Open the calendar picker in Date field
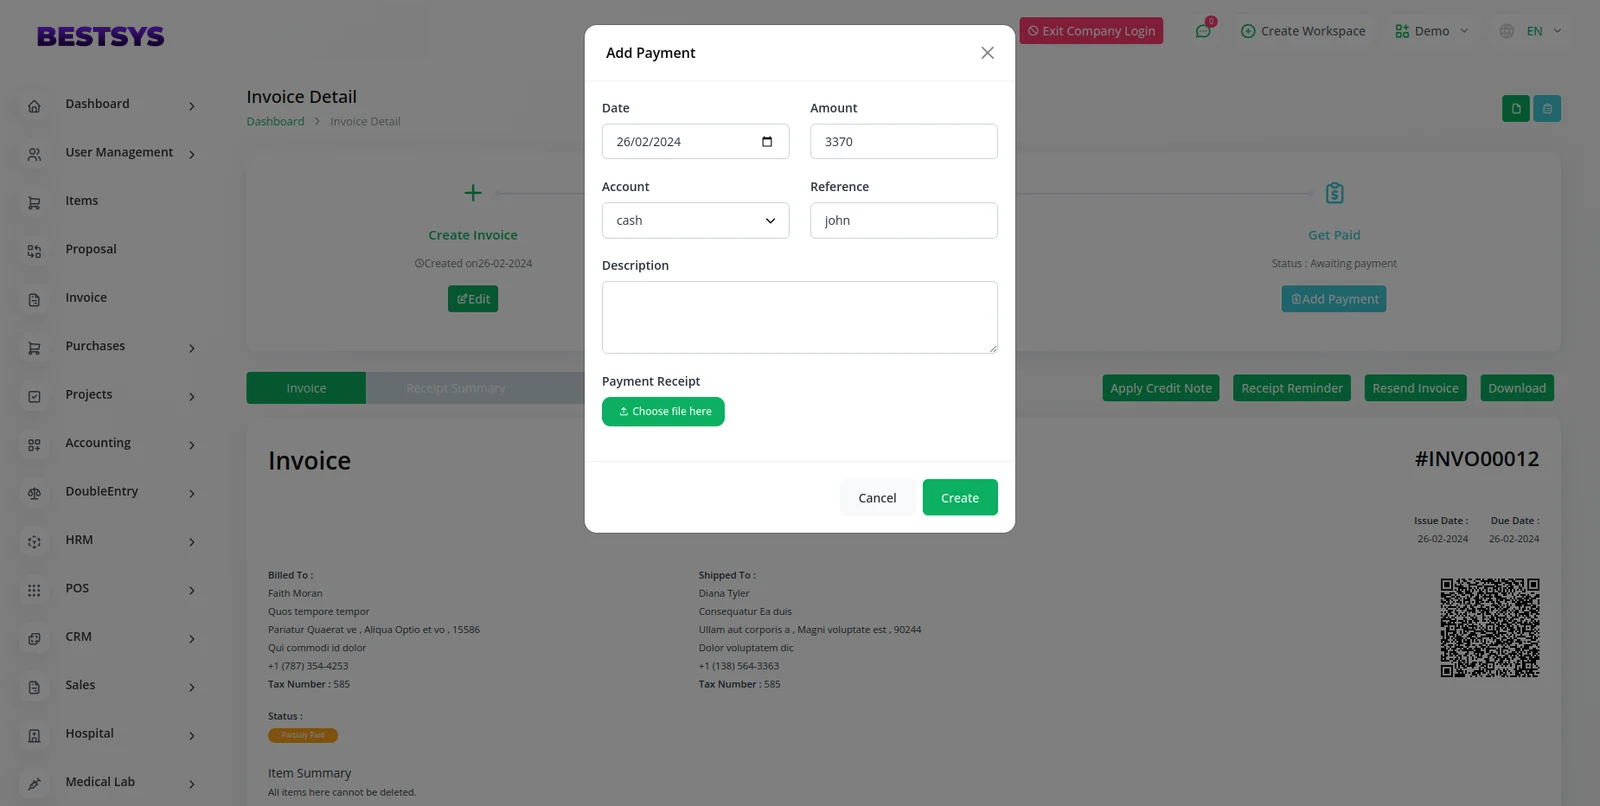Image resolution: width=1600 pixels, height=806 pixels. coord(767,142)
